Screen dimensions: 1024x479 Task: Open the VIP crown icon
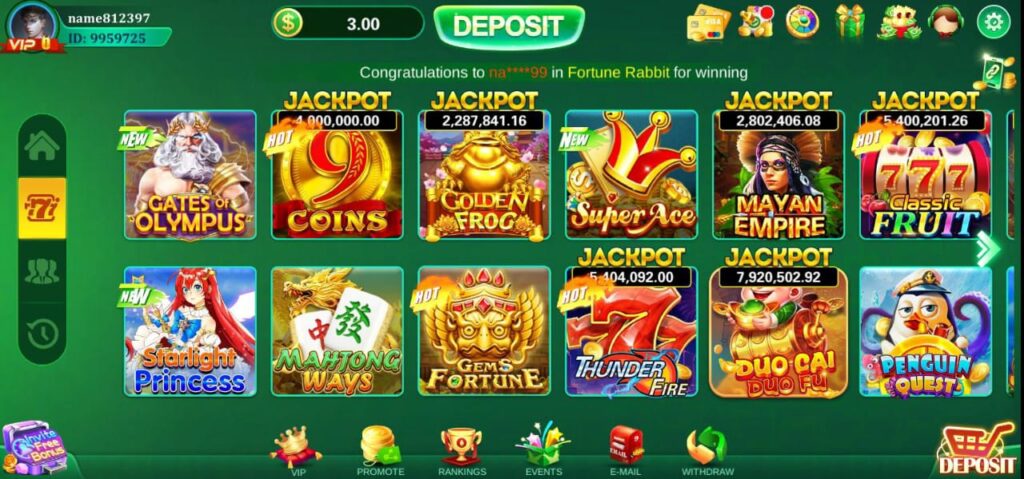(295, 446)
